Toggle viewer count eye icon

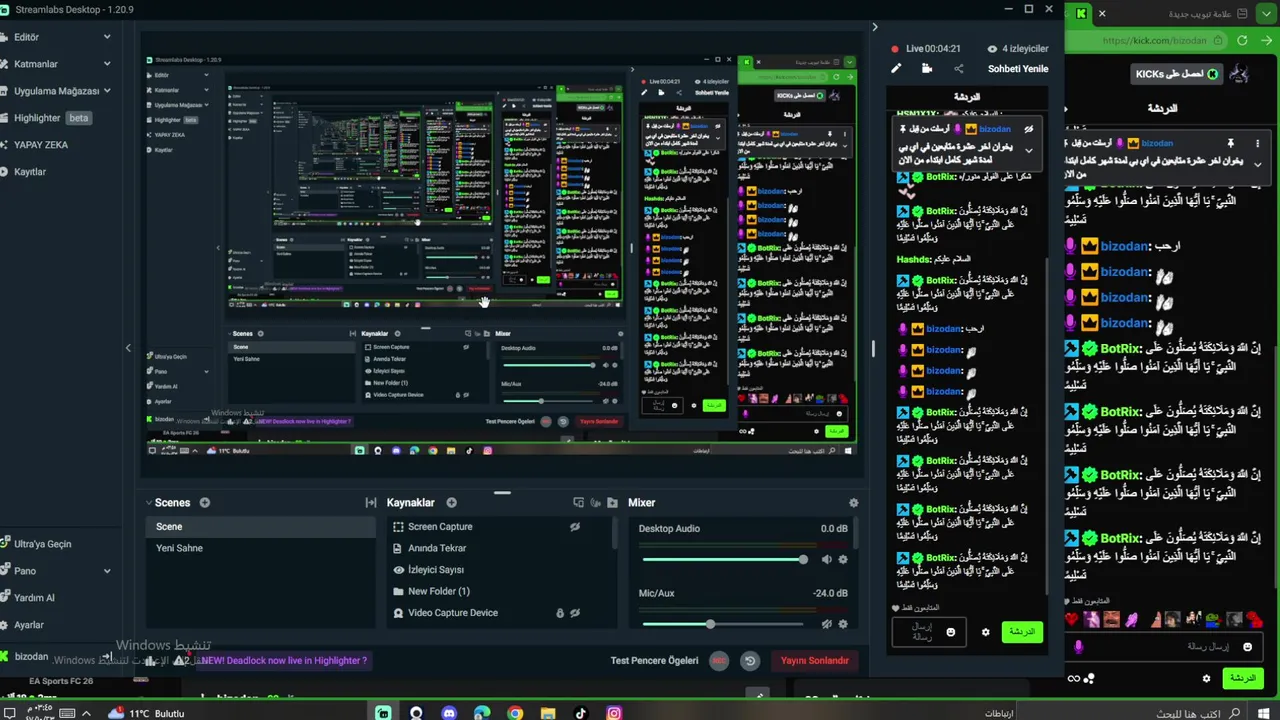coord(992,49)
